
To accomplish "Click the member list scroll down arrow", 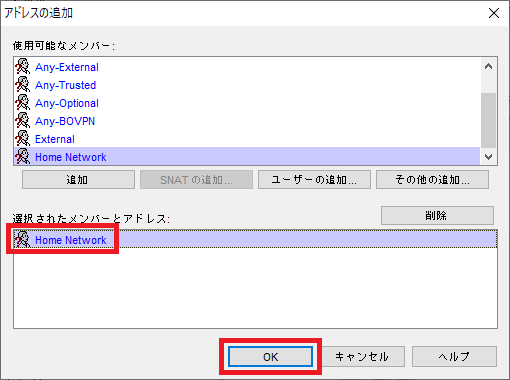I will [x=489, y=157].
